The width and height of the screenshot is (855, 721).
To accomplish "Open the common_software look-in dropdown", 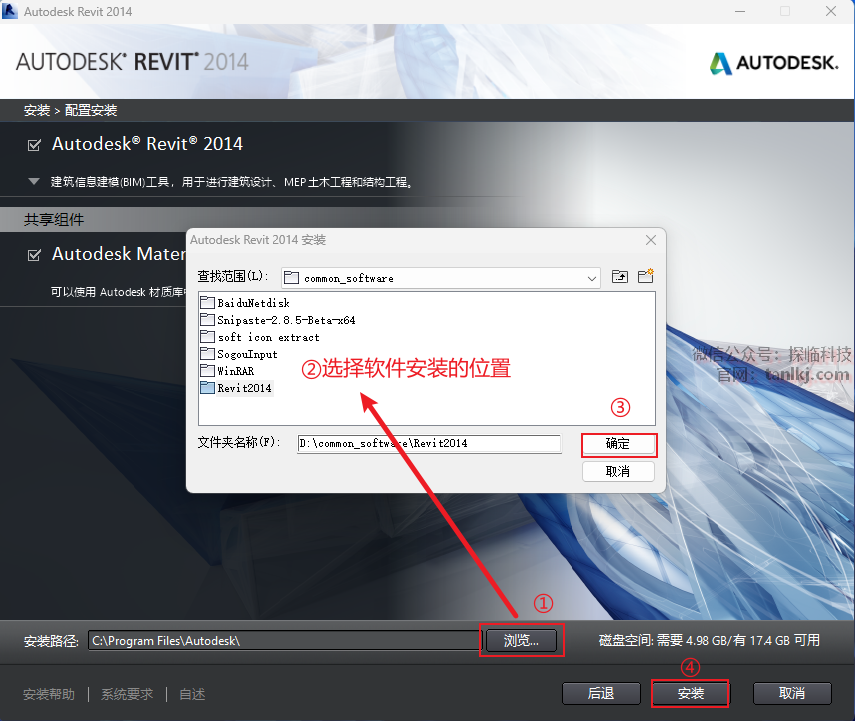I will [x=592, y=278].
